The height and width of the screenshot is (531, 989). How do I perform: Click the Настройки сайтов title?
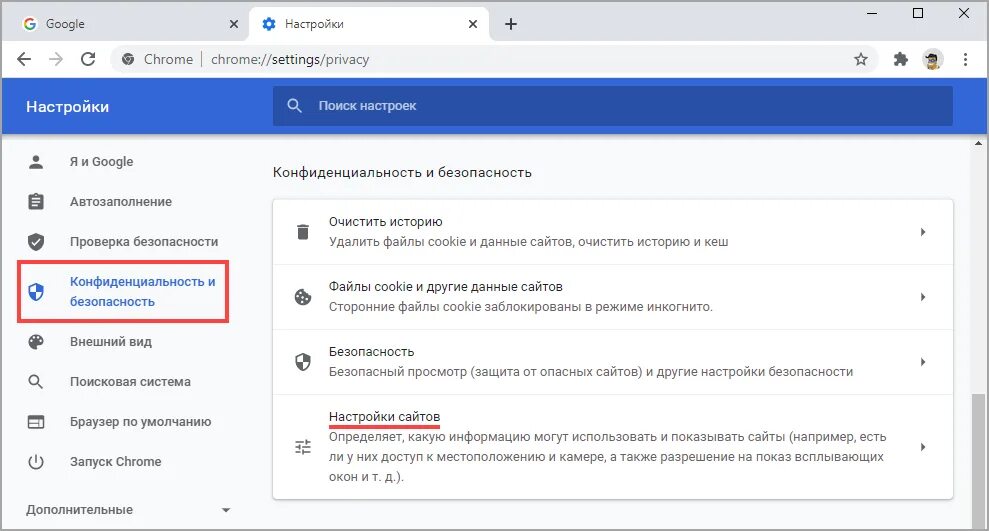(x=384, y=417)
